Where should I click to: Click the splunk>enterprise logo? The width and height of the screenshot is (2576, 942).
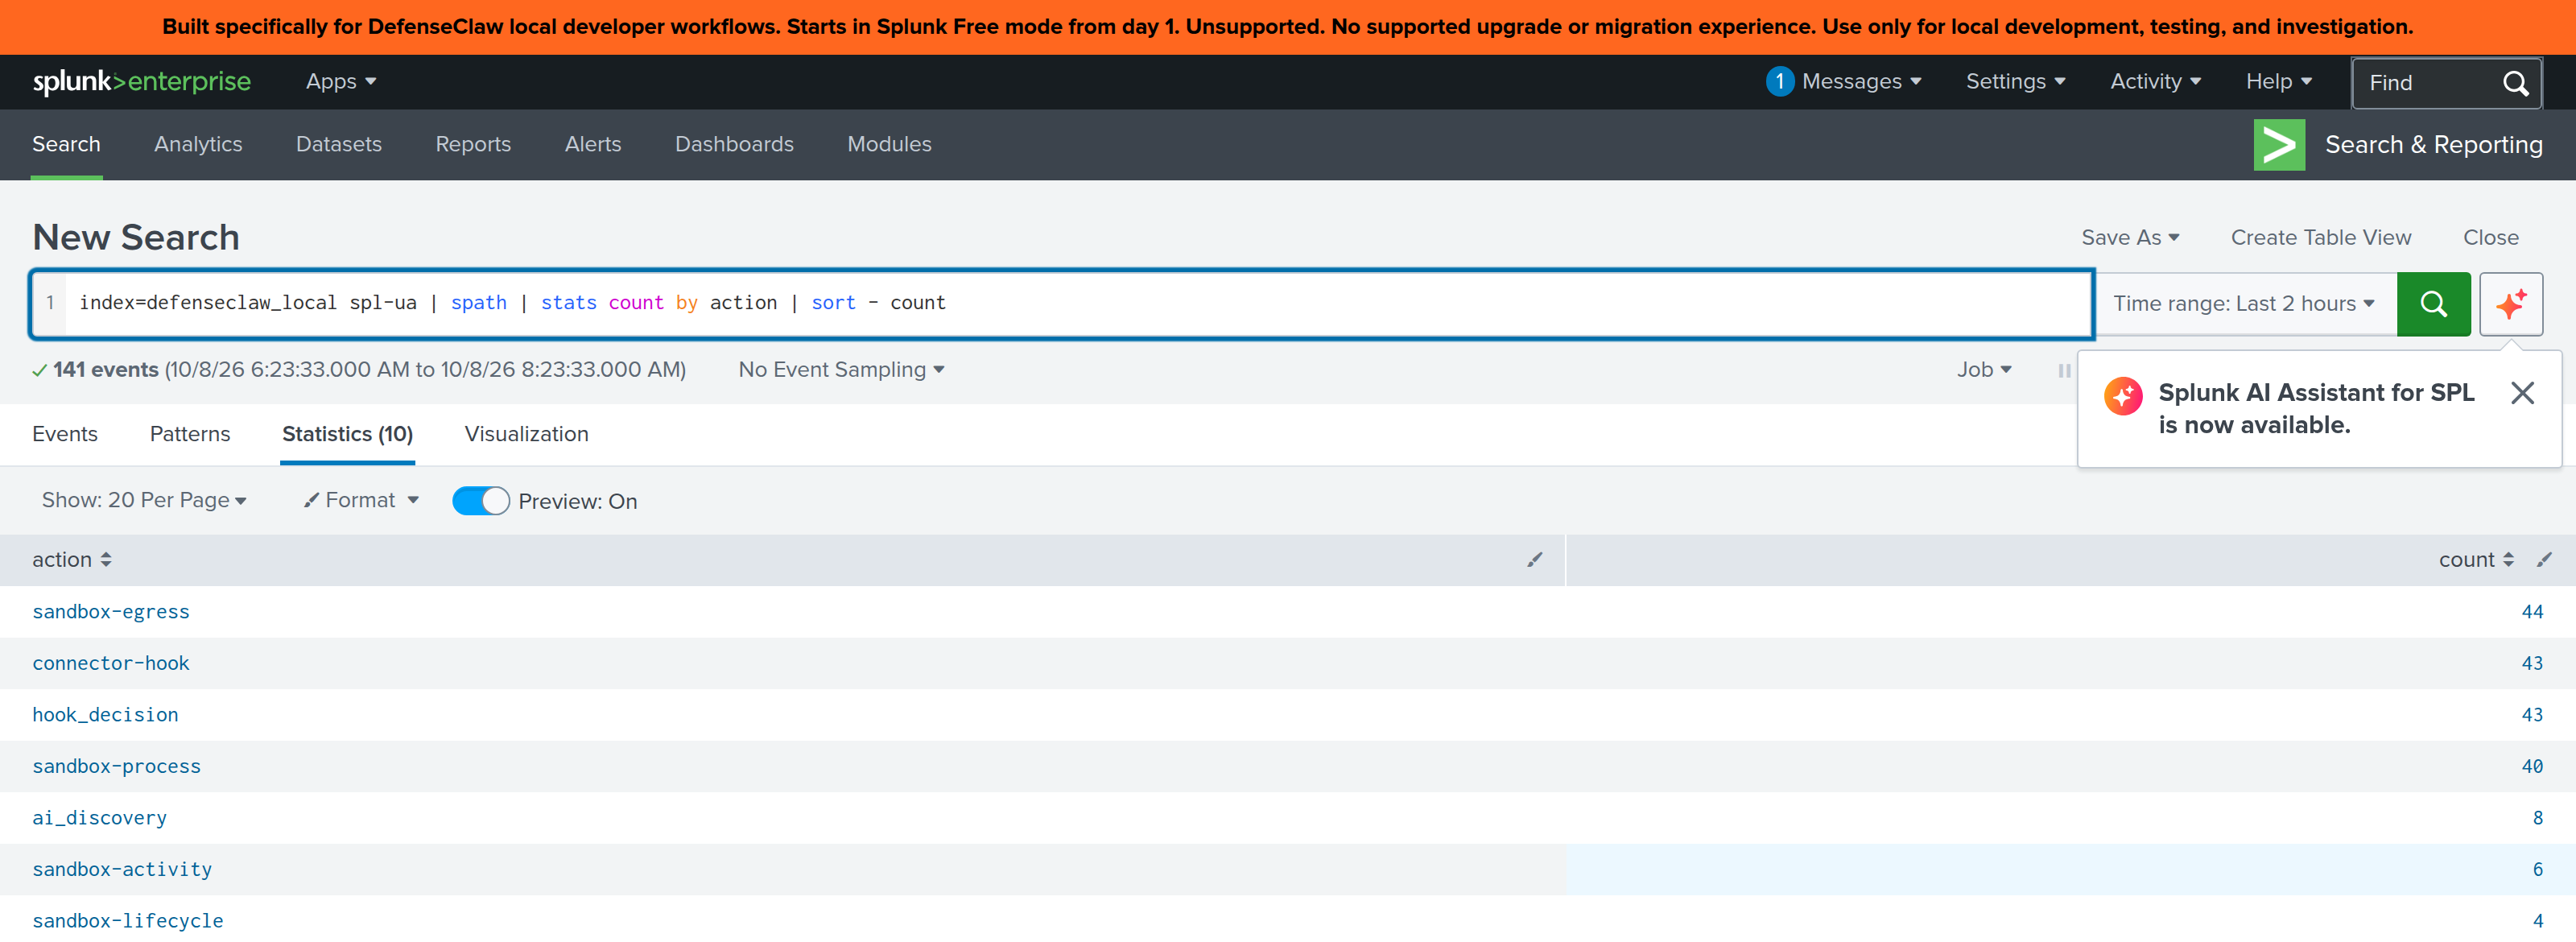(x=141, y=82)
